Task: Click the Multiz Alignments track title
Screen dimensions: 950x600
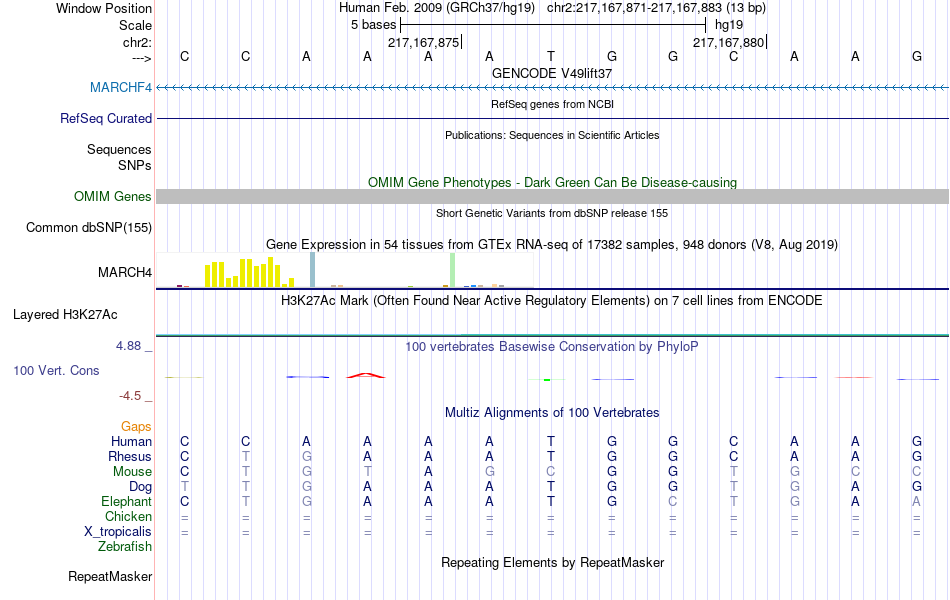Action: [x=552, y=413]
